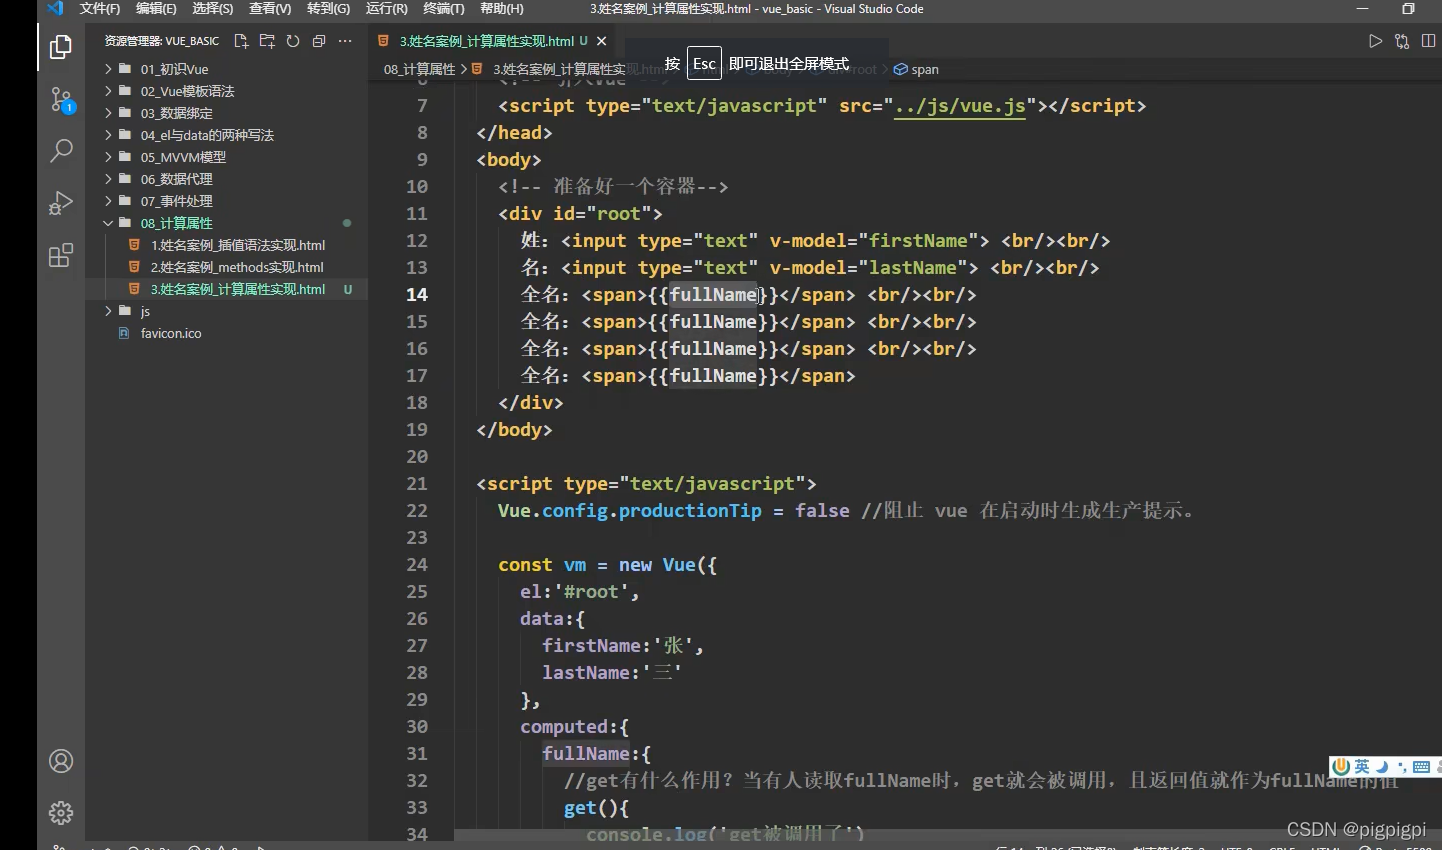Open the Accounts menu in activity bar

(x=61, y=761)
